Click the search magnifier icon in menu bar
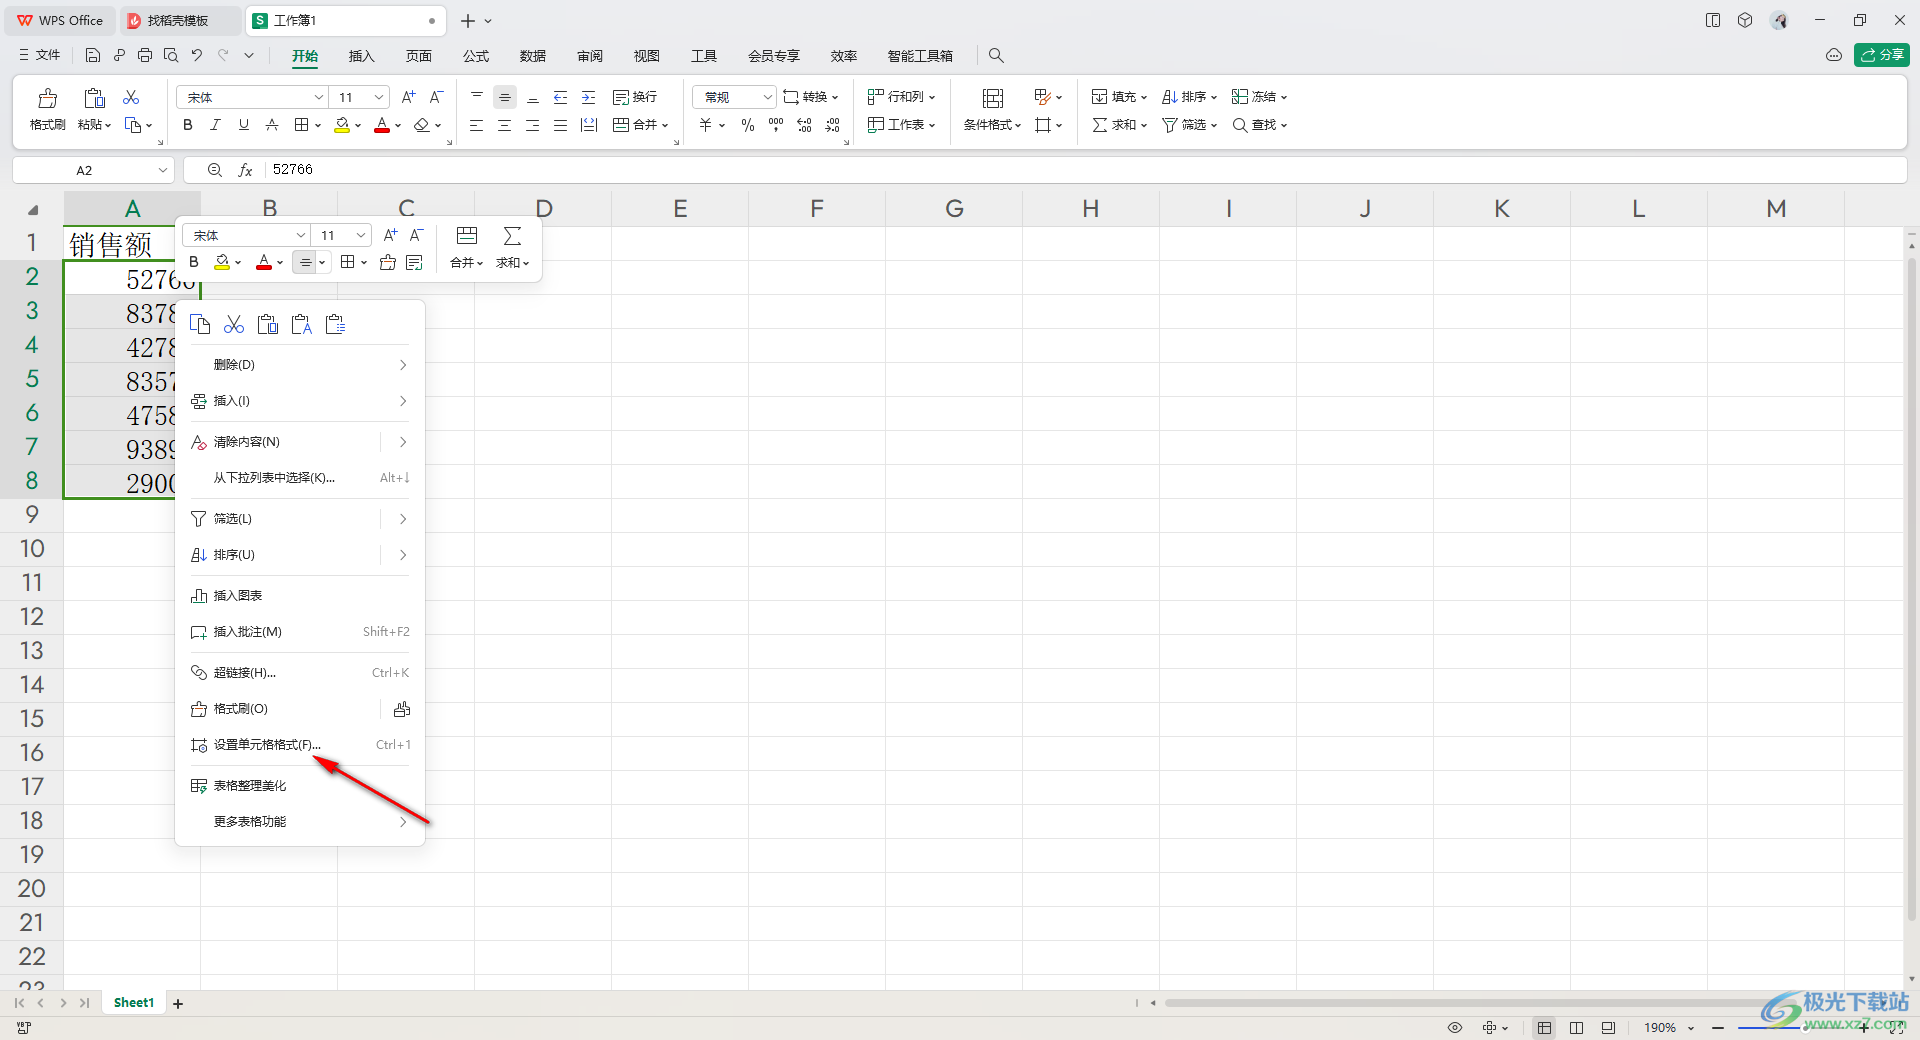Screen dimensions: 1920x1040 (x=996, y=56)
